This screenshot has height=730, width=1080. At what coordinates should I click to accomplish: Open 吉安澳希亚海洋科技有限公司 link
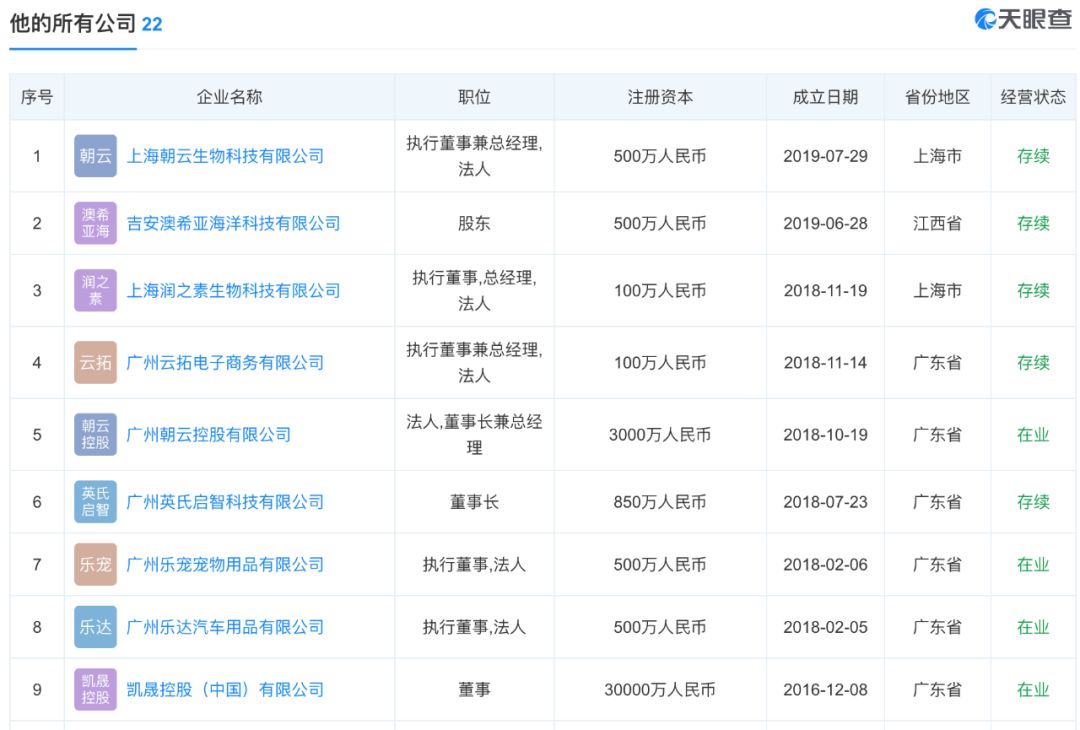click(x=233, y=223)
